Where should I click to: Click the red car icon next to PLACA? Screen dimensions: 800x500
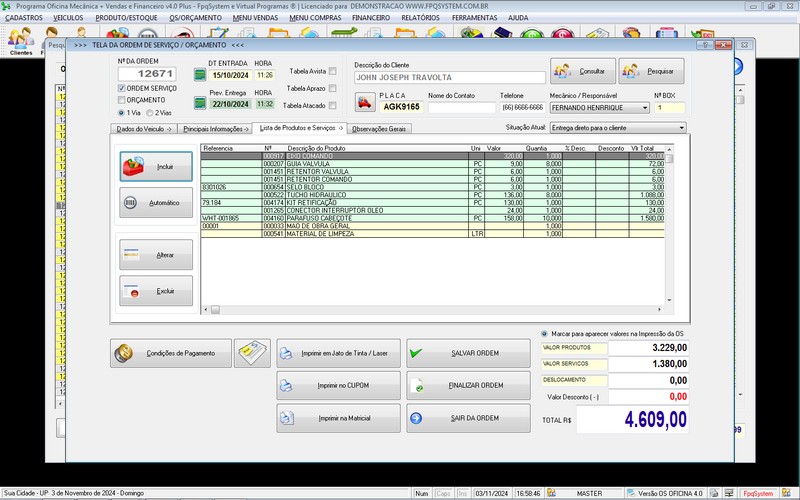coord(366,102)
